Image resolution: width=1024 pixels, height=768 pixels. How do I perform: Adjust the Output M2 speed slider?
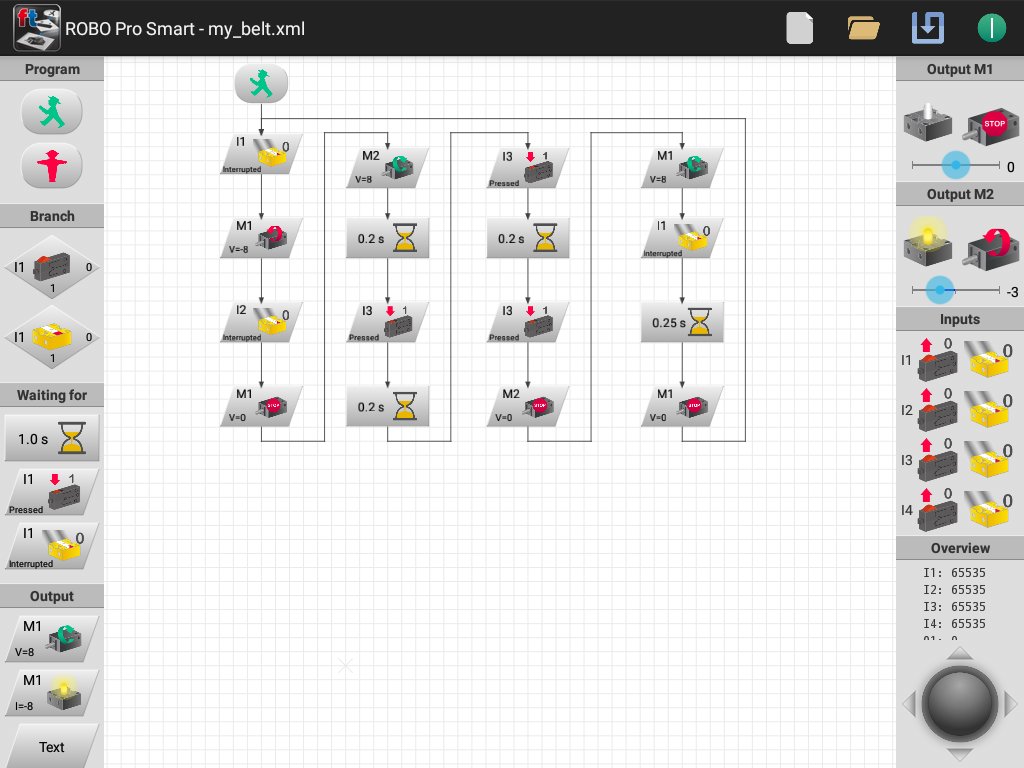941,288
